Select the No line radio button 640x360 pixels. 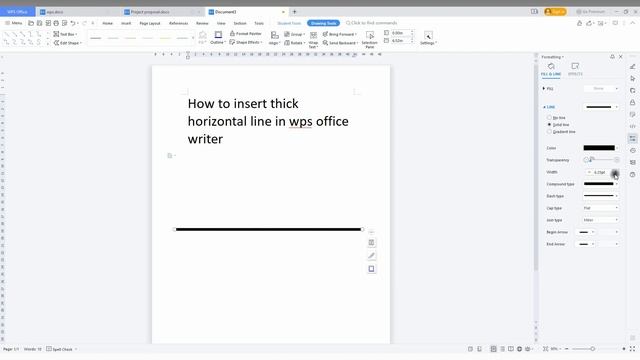click(x=549, y=118)
